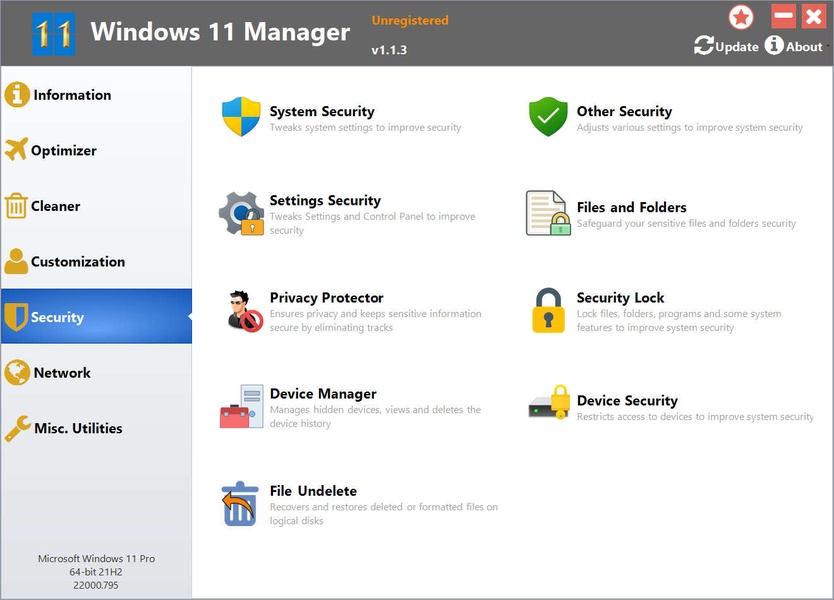Select Misc. Utilities in sidebar
834x600 pixels.
[78, 428]
